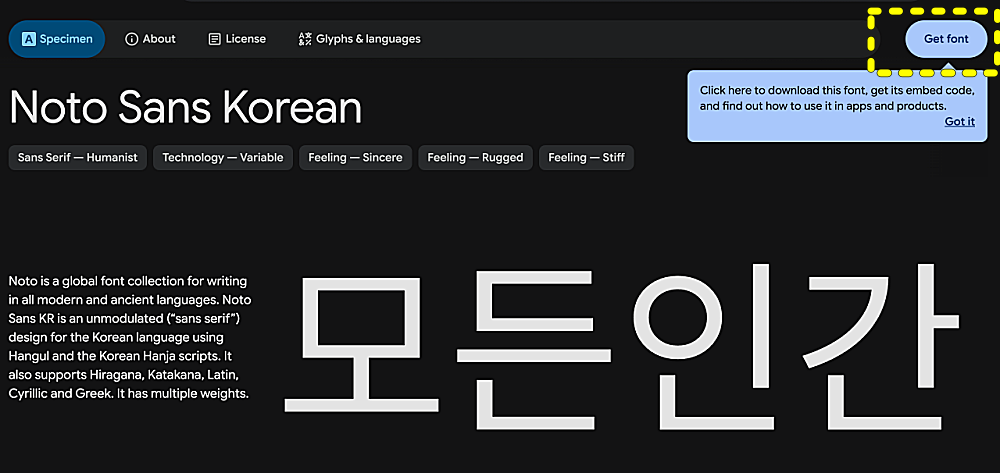Screen dimensions: 1000x473
Task: Switch to the About tab
Action: tap(150, 39)
